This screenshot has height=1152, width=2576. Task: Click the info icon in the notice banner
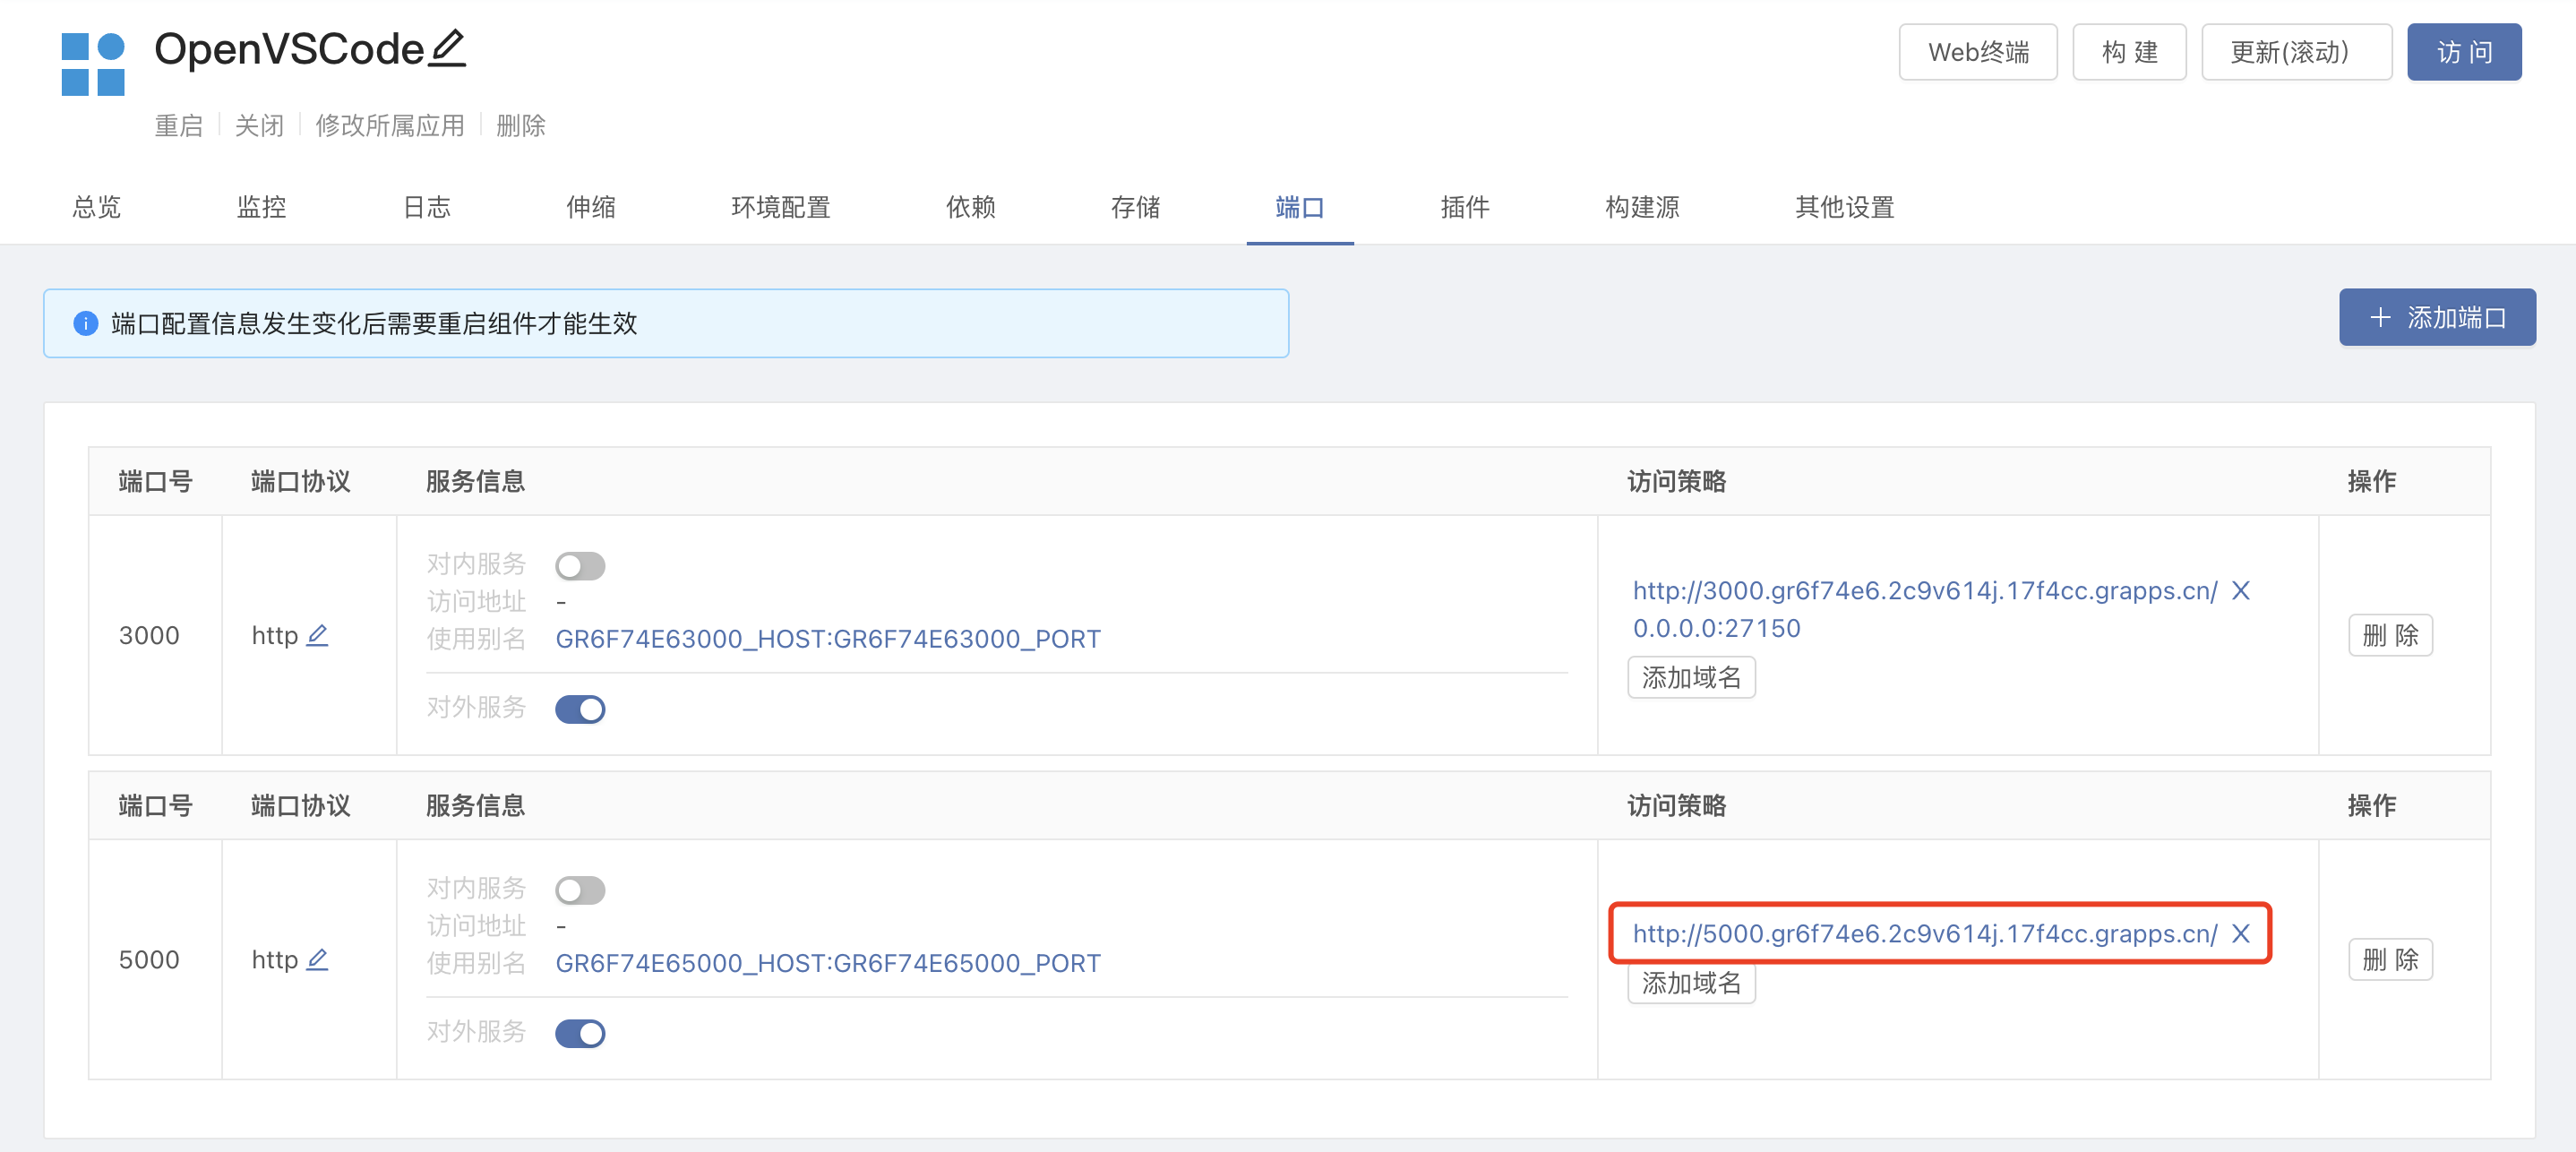click(86, 324)
